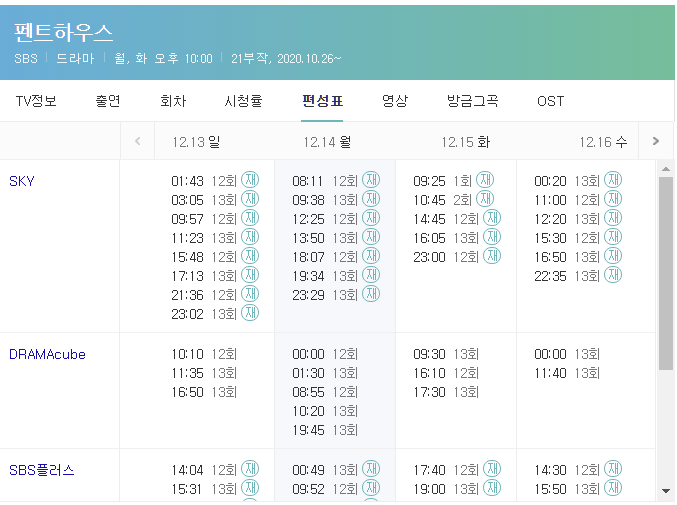Click rerun badge next to SBS플러스 00:49 13회
The width and height of the screenshot is (677, 505).
pos(370,468)
